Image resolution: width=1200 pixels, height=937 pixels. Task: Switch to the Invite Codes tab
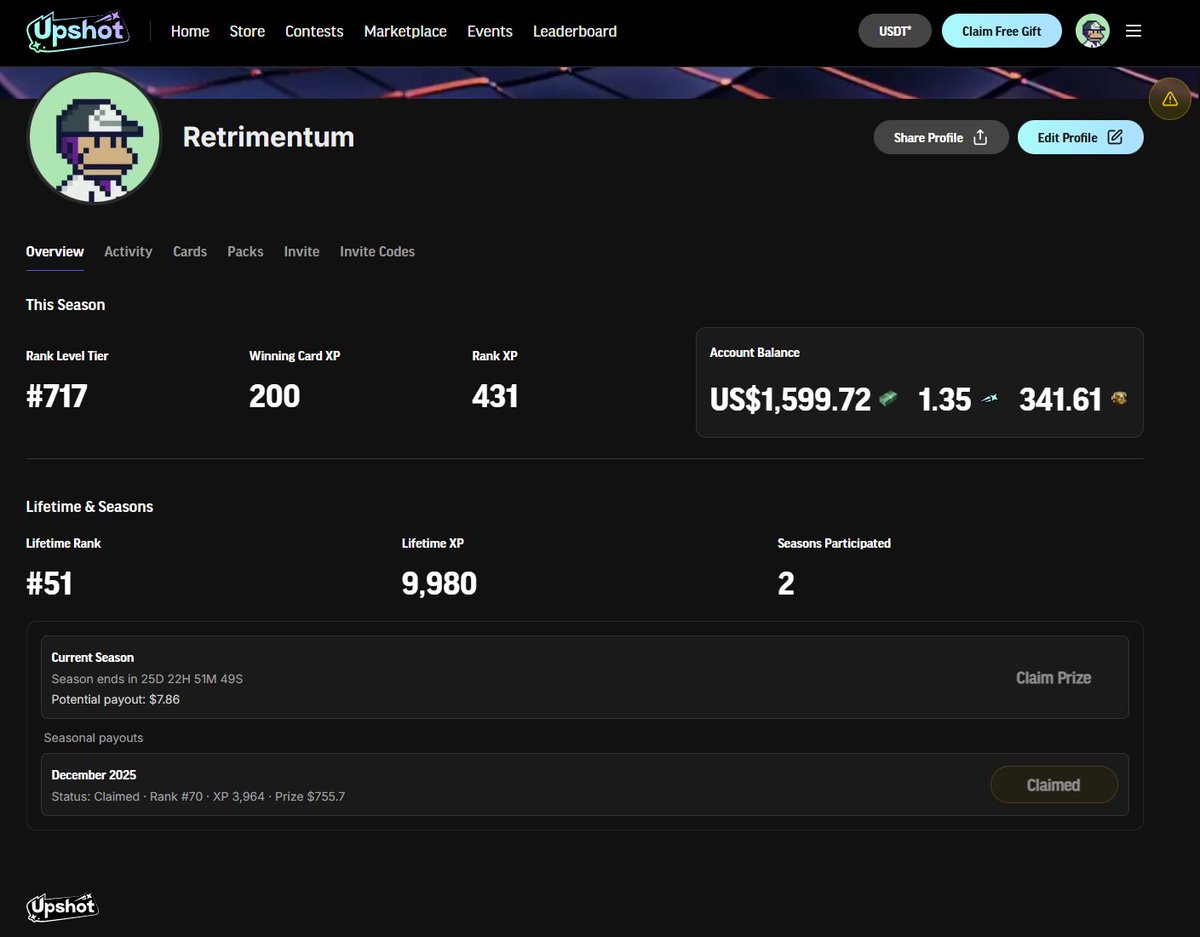pos(377,251)
